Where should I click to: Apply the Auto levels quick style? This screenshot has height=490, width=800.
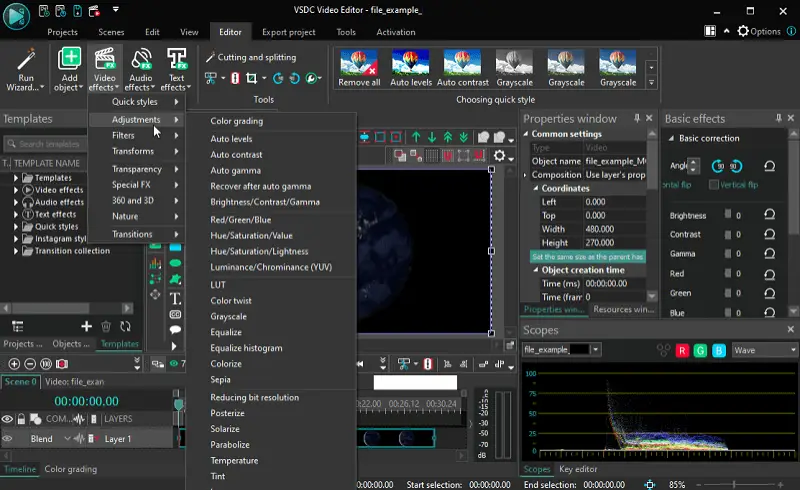coord(411,68)
